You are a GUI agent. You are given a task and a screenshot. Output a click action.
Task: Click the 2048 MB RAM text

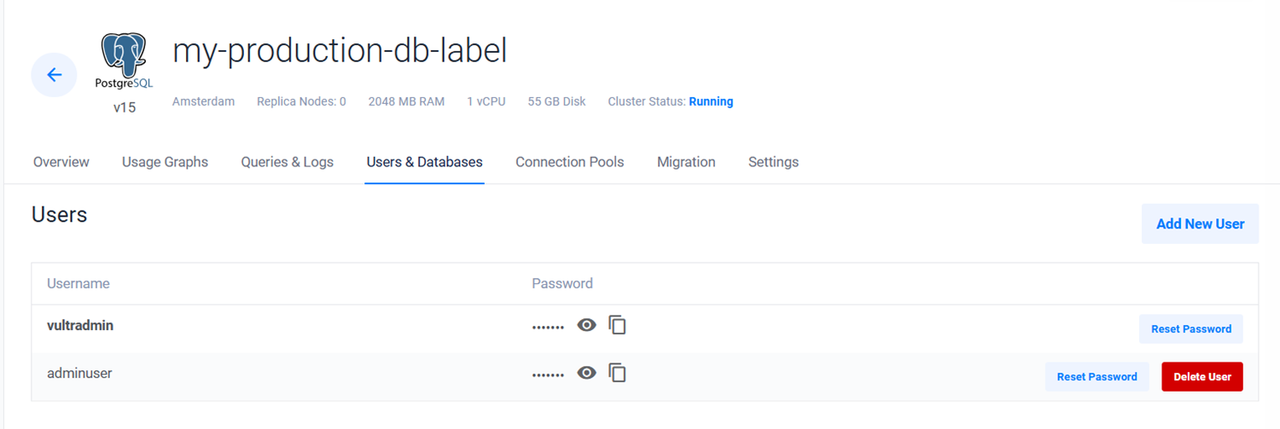pos(406,102)
